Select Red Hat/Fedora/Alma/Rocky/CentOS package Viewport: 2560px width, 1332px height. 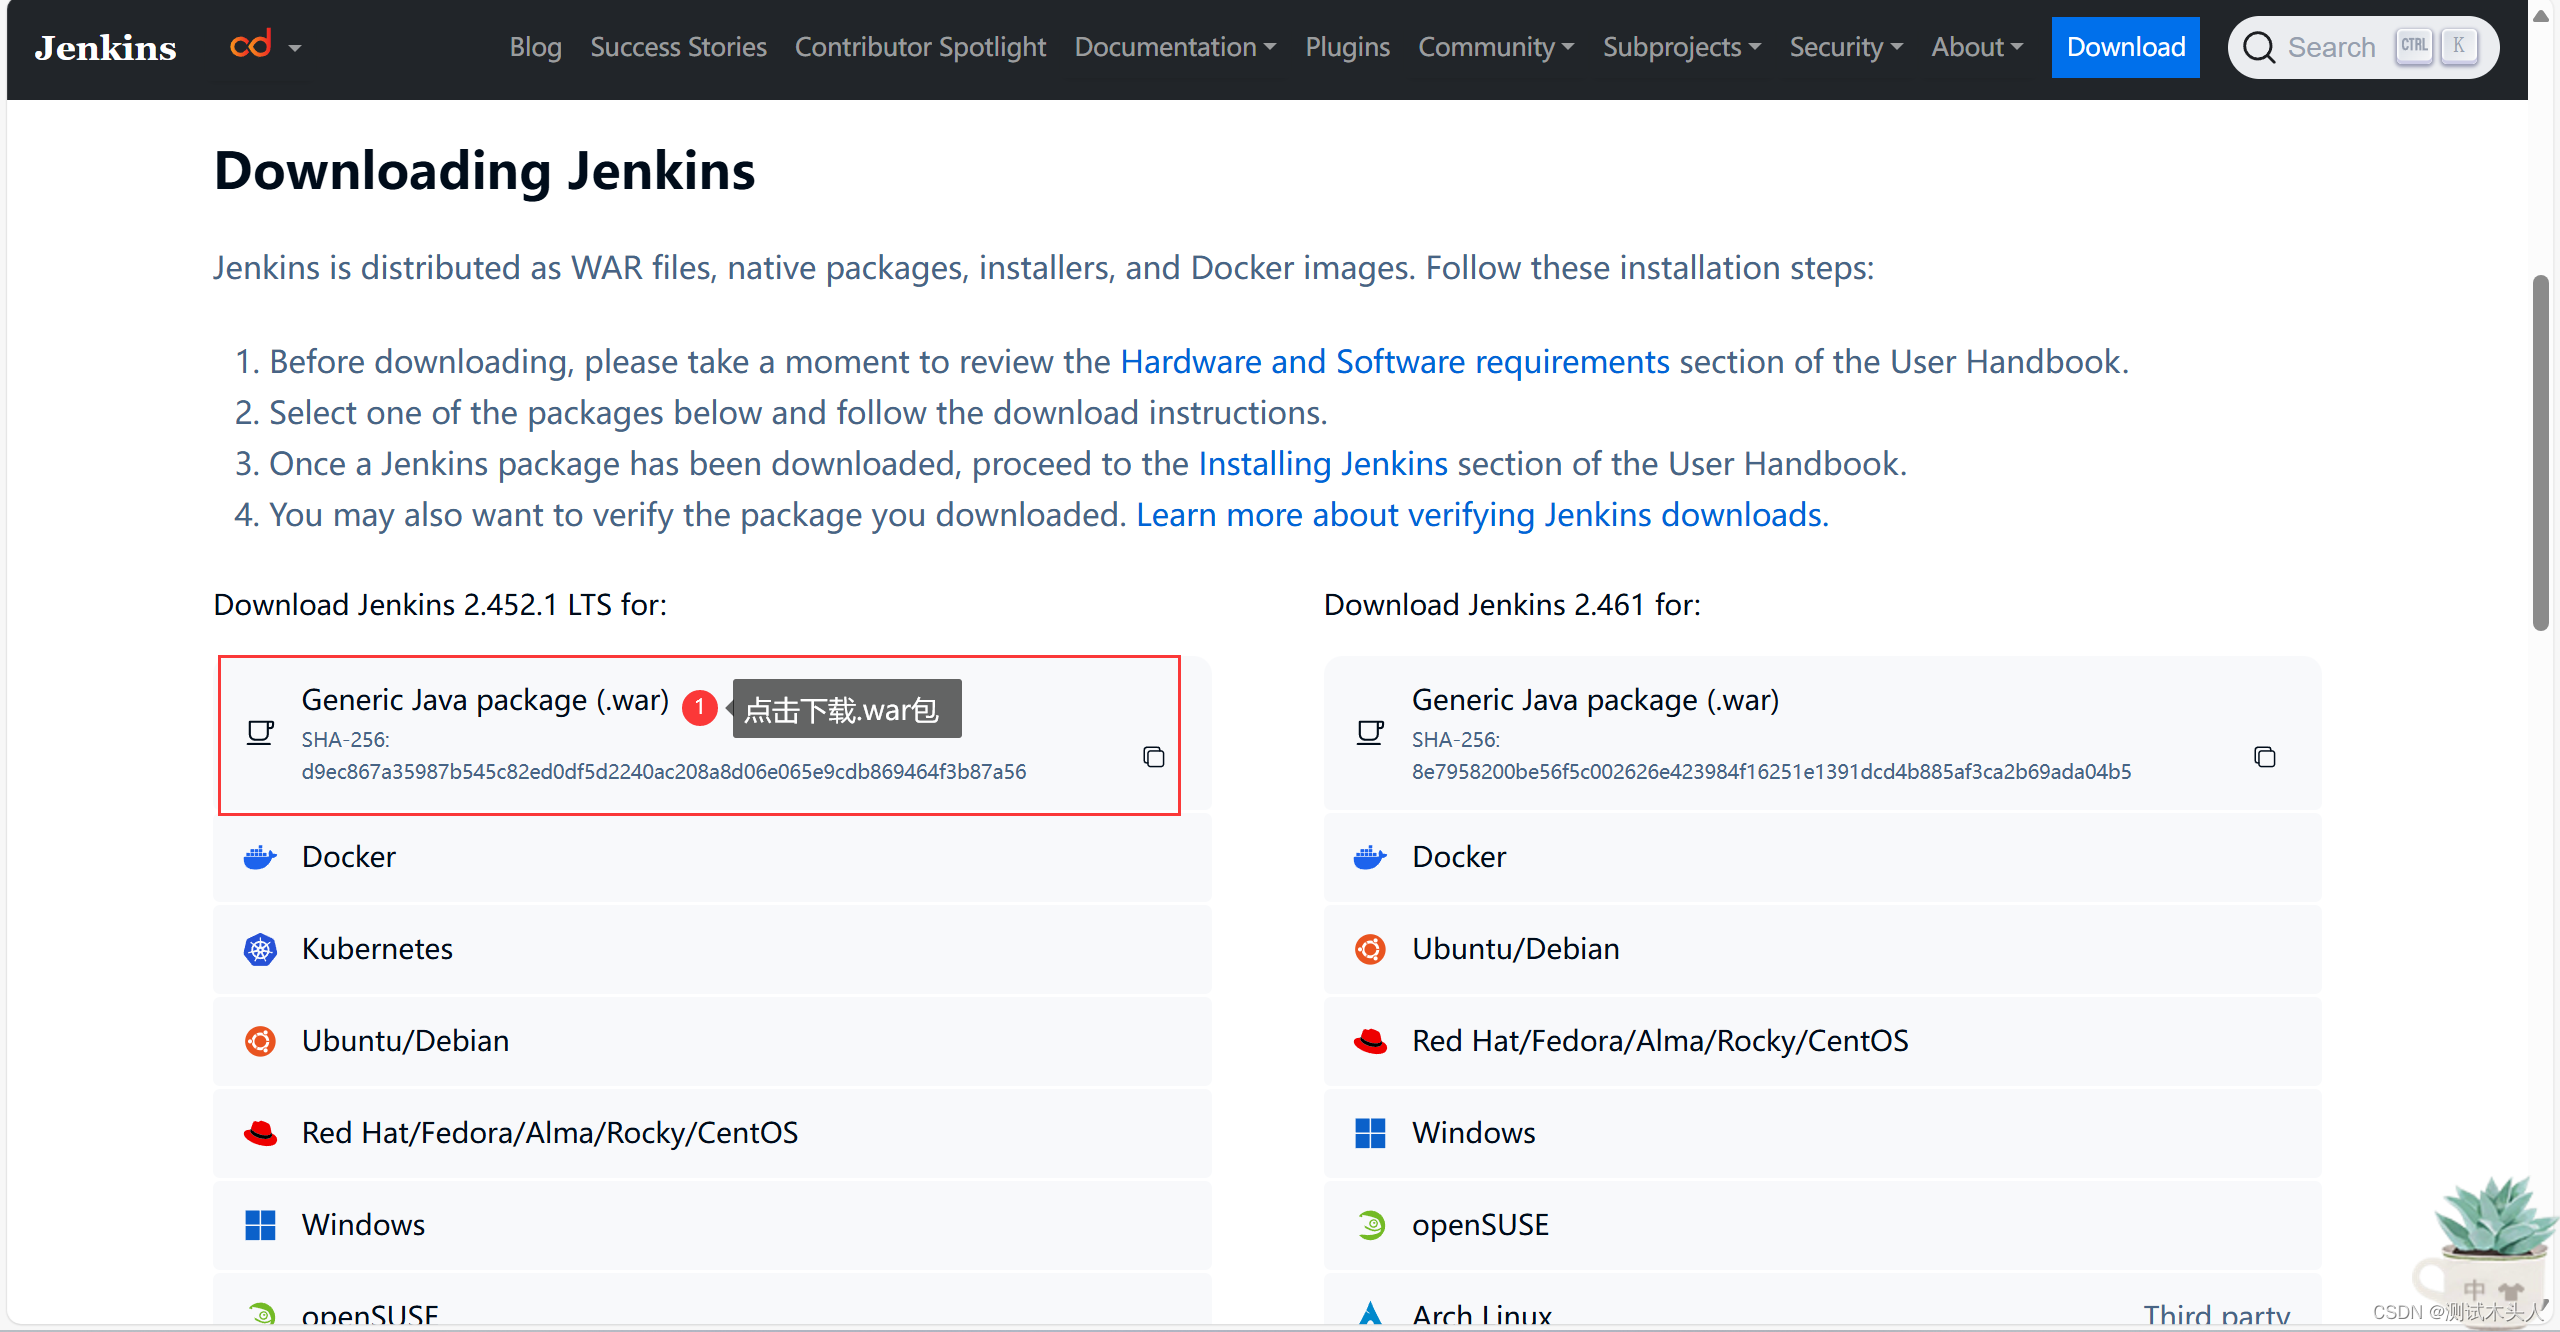(x=550, y=1133)
